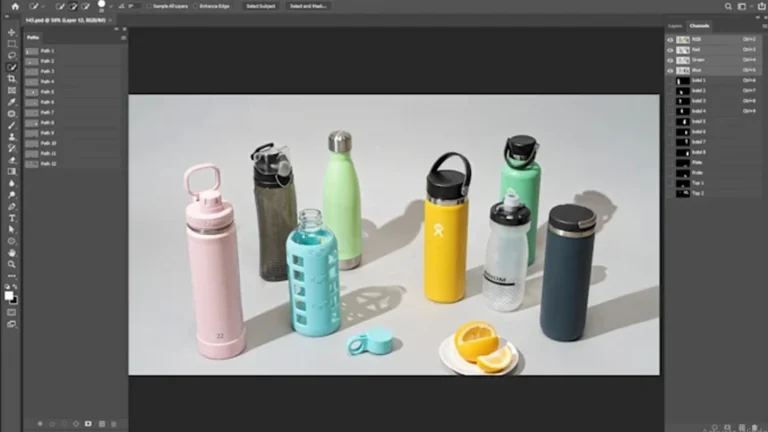Select the Dodge tool

[12, 195]
